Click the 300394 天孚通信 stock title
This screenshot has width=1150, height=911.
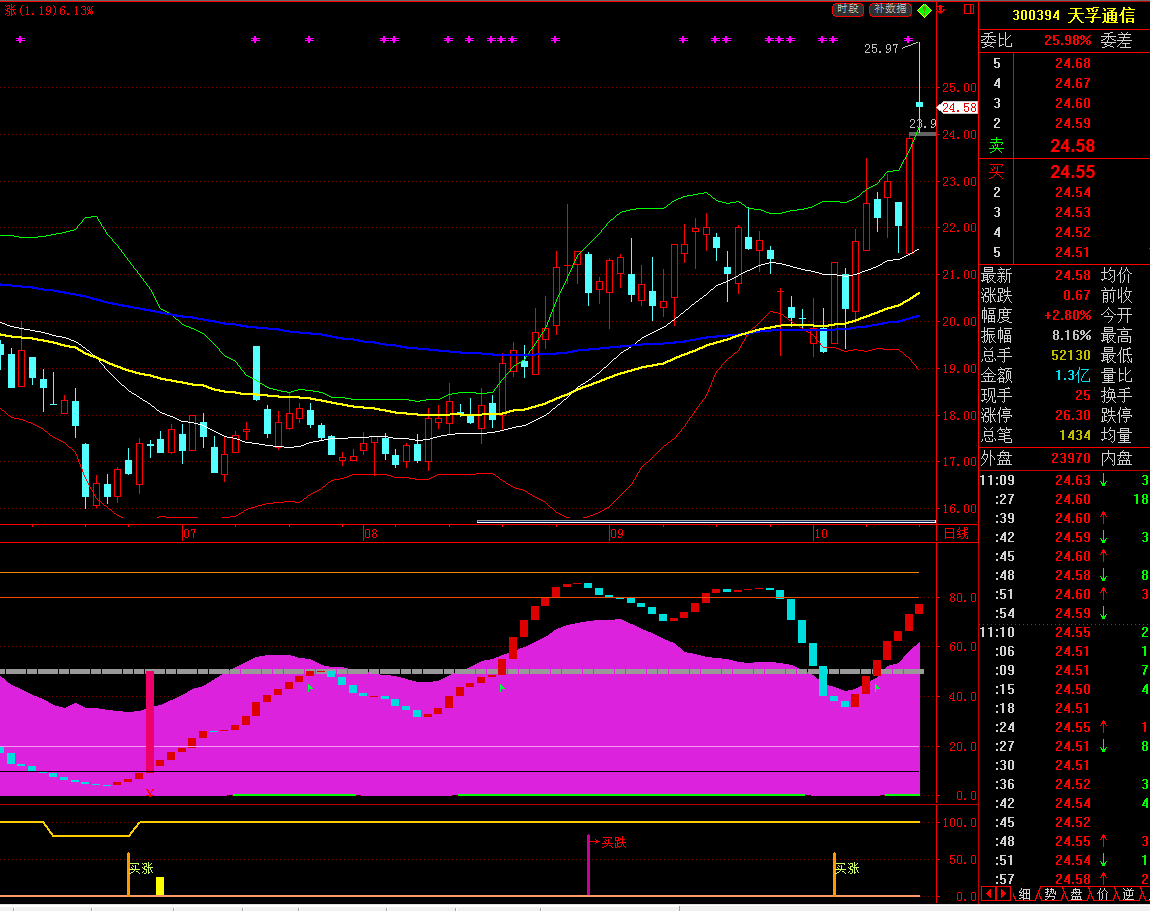(1072, 15)
